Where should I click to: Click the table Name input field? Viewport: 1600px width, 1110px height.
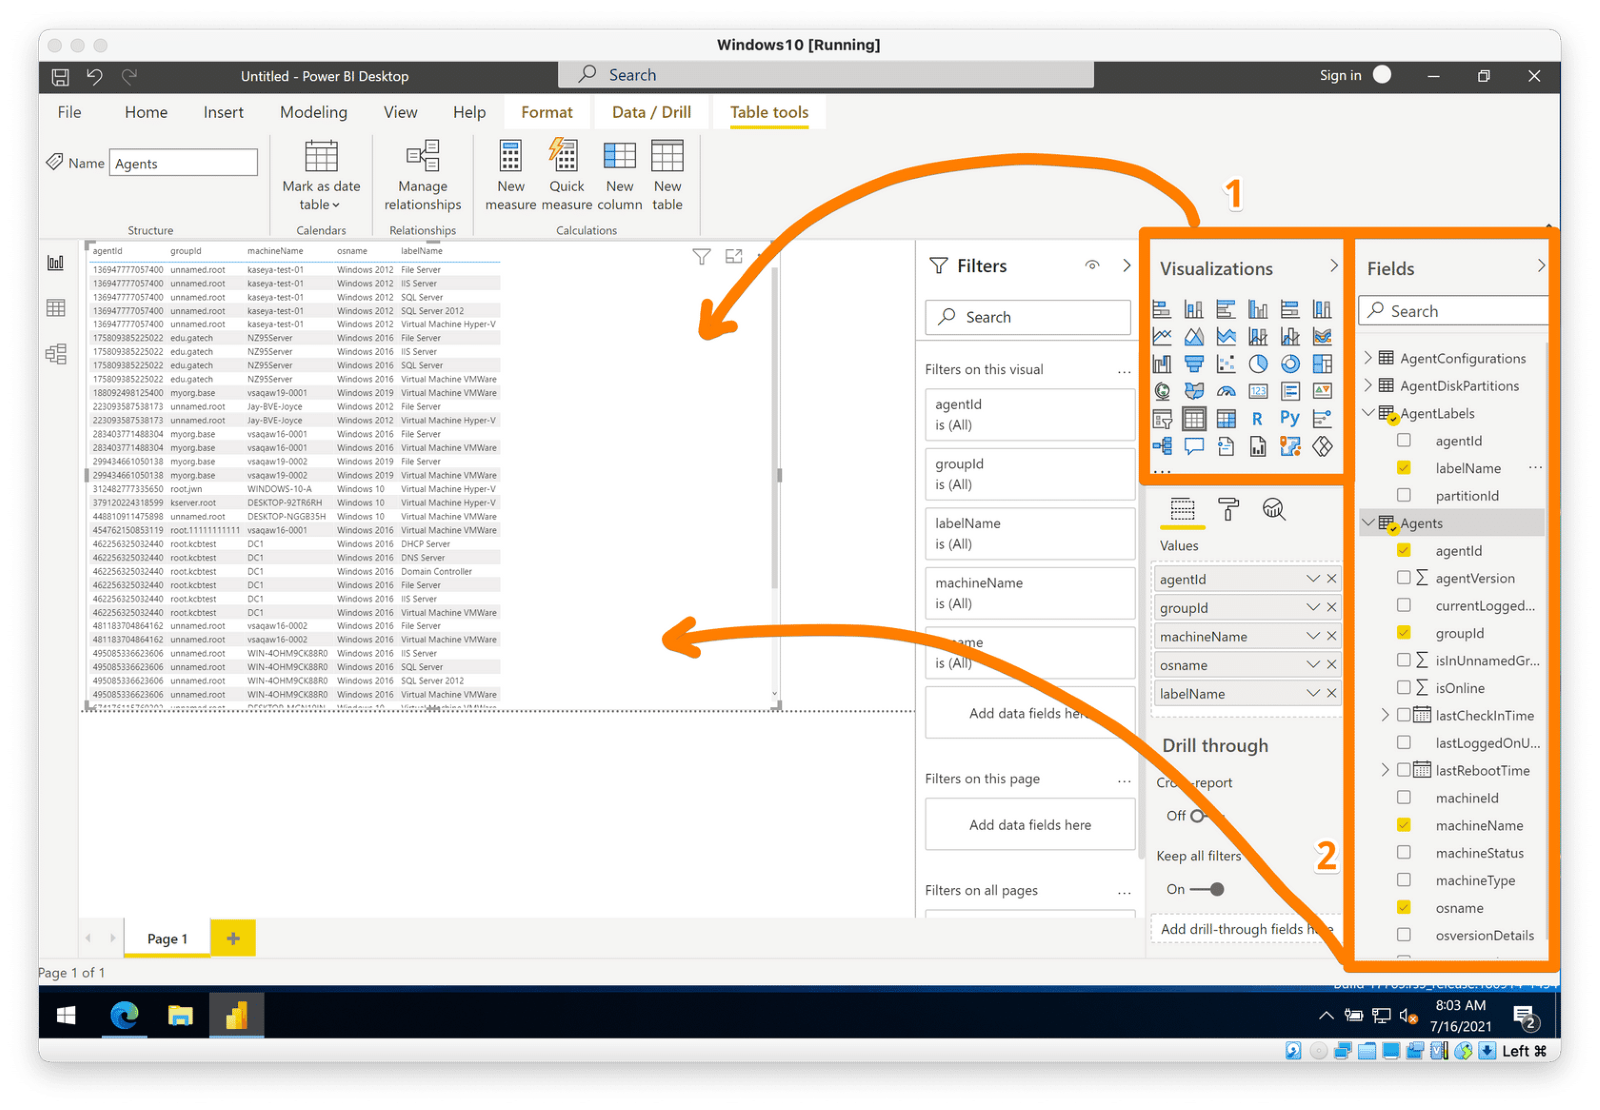click(x=183, y=163)
